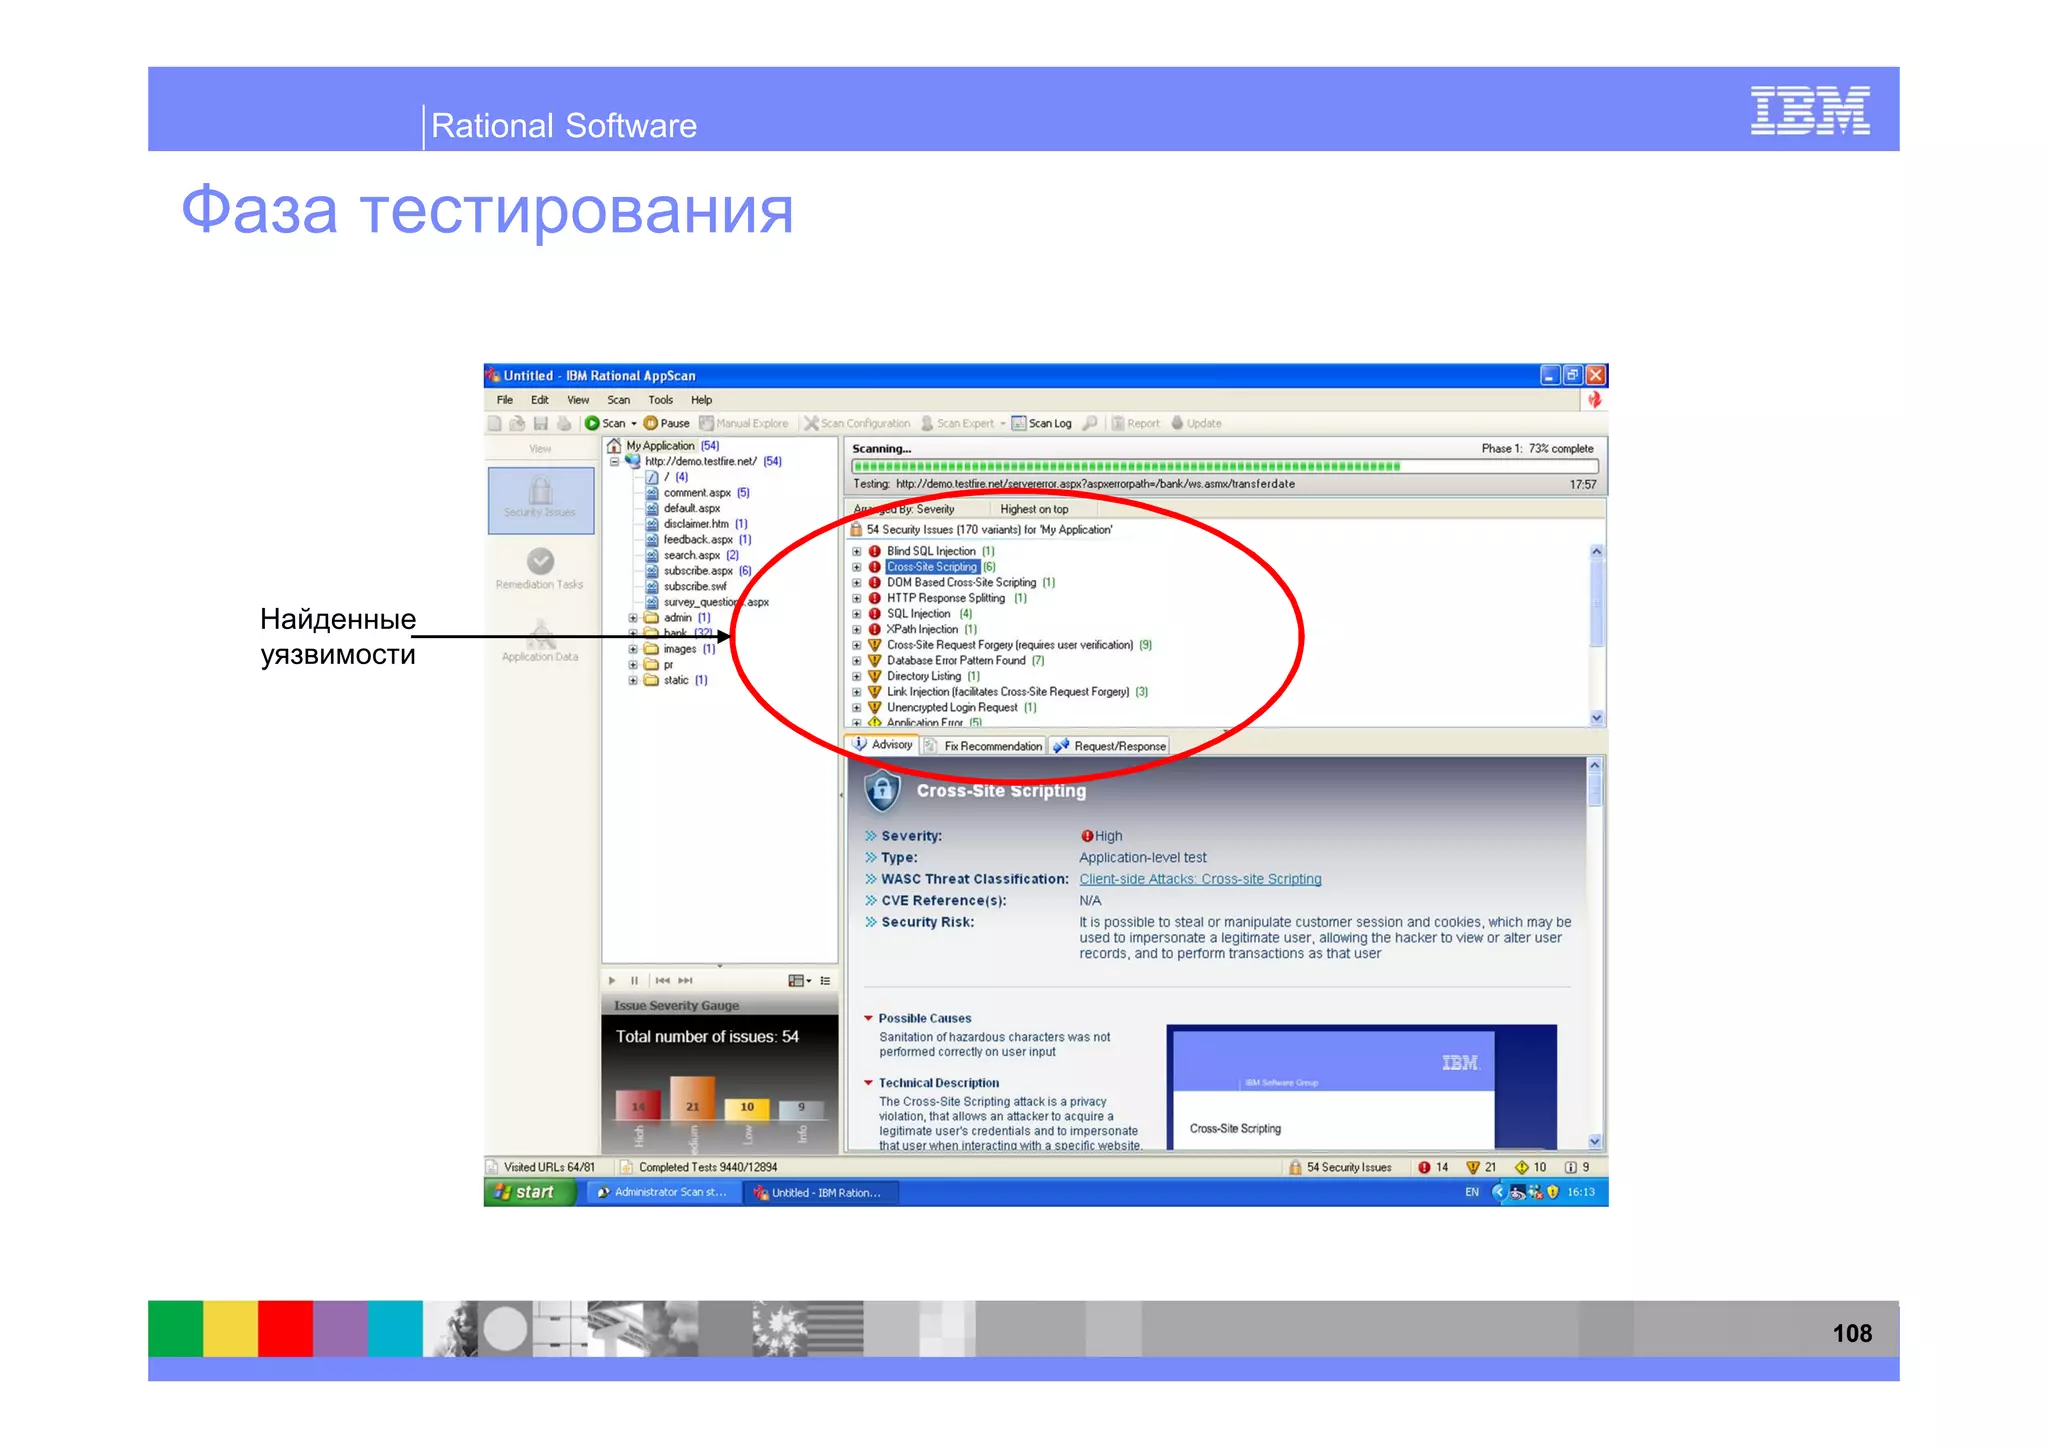Expand the admin folder
2048x1448 pixels.
(633, 618)
